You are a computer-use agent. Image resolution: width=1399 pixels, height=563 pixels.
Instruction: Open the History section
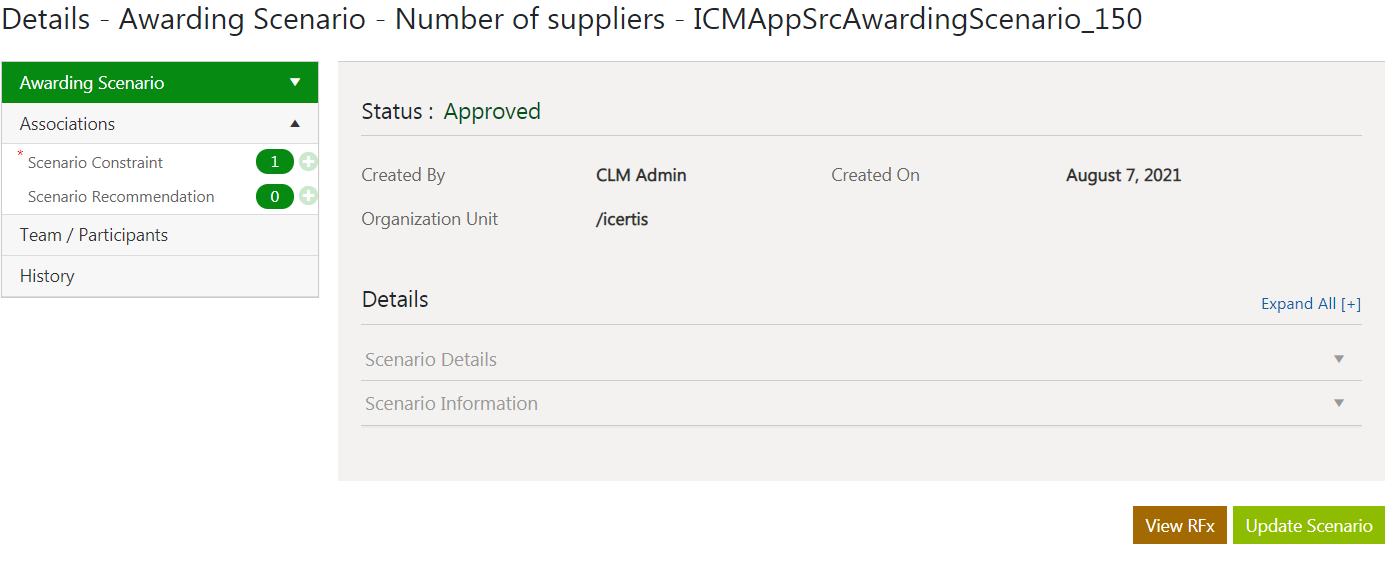coord(47,276)
